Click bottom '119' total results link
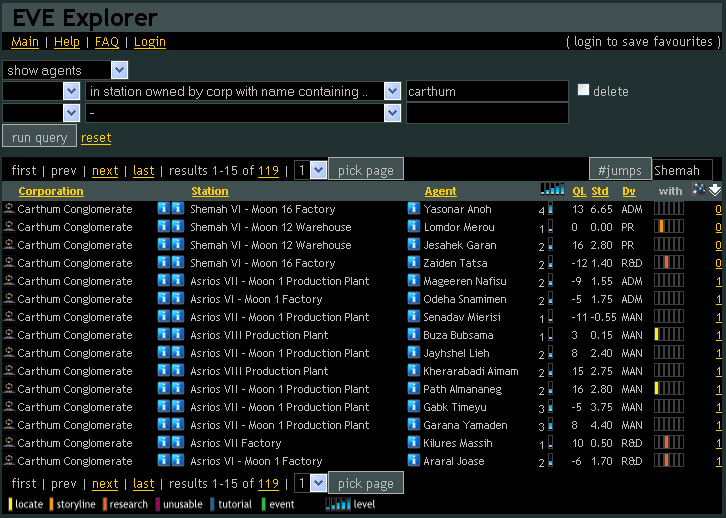The image size is (726, 518). pos(269,484)
